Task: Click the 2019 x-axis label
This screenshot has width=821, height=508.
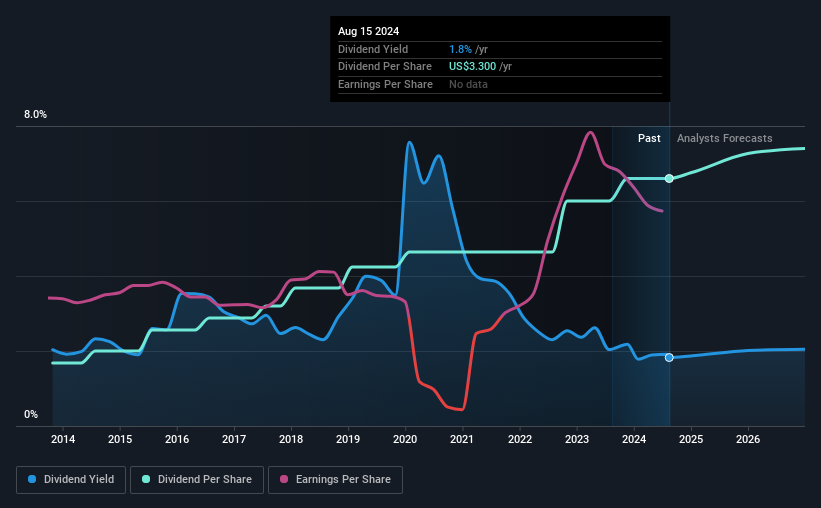Action: point(348,439)
